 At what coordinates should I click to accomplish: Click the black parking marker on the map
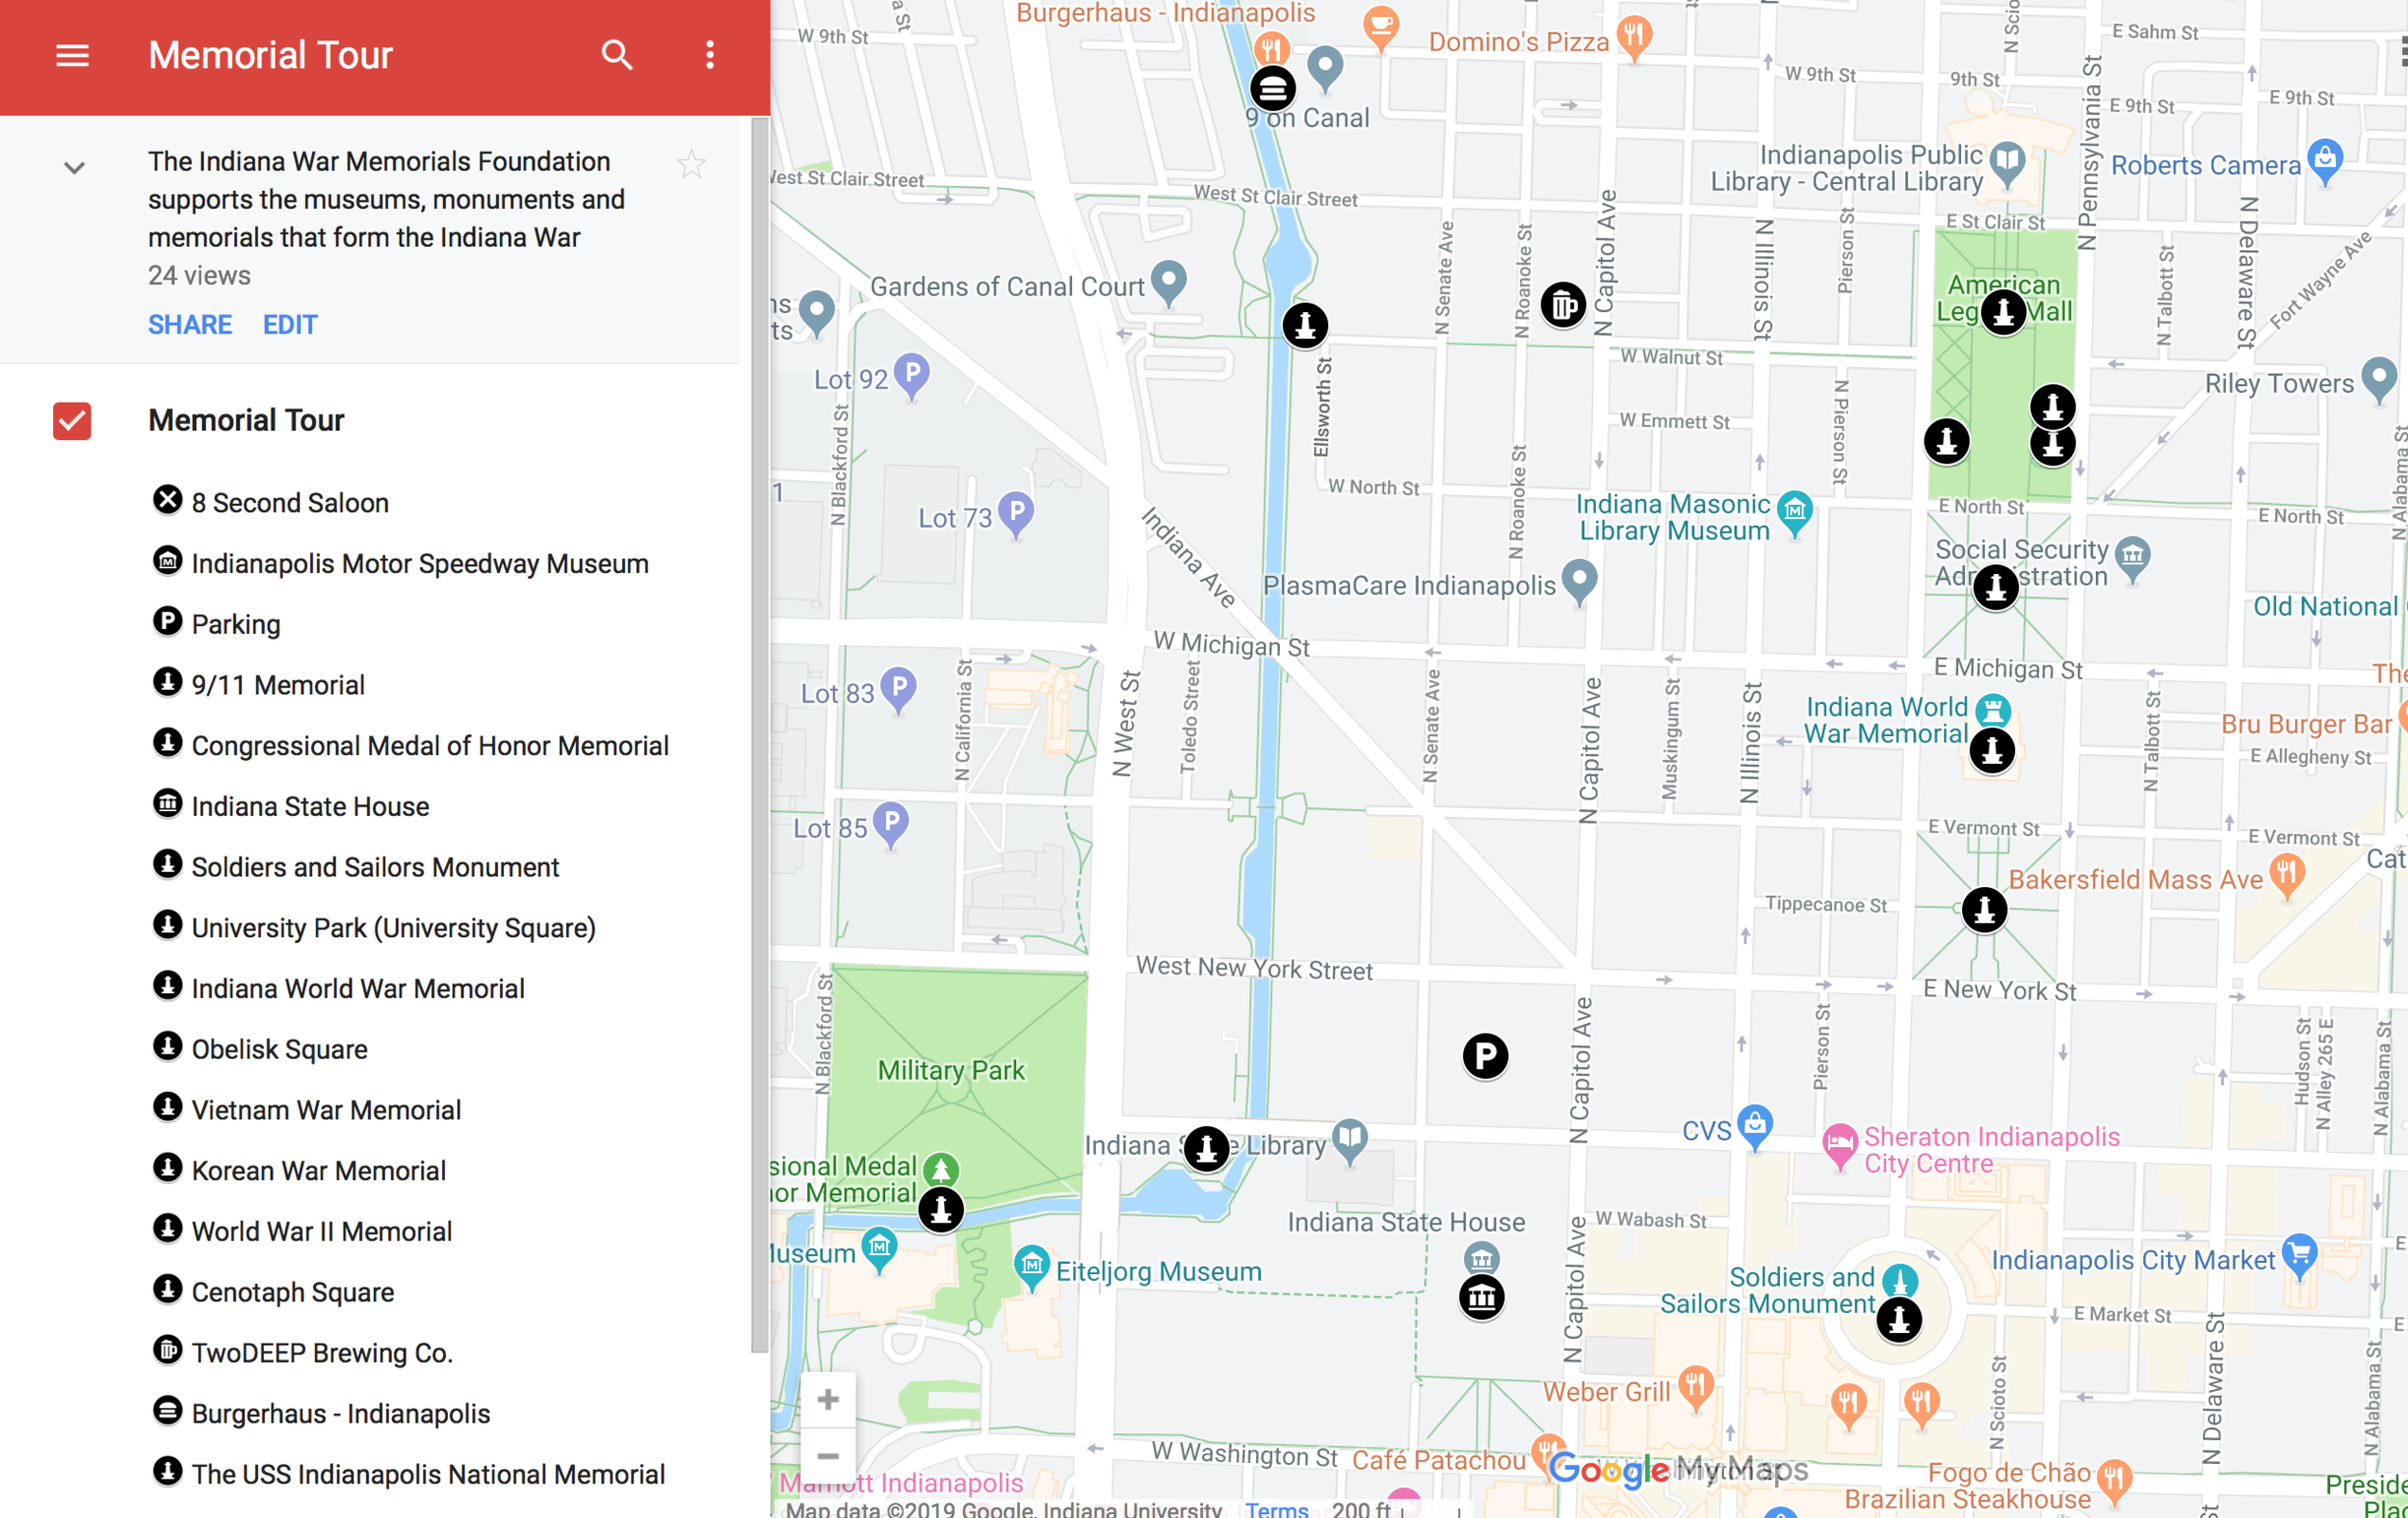(1485, 1056)
